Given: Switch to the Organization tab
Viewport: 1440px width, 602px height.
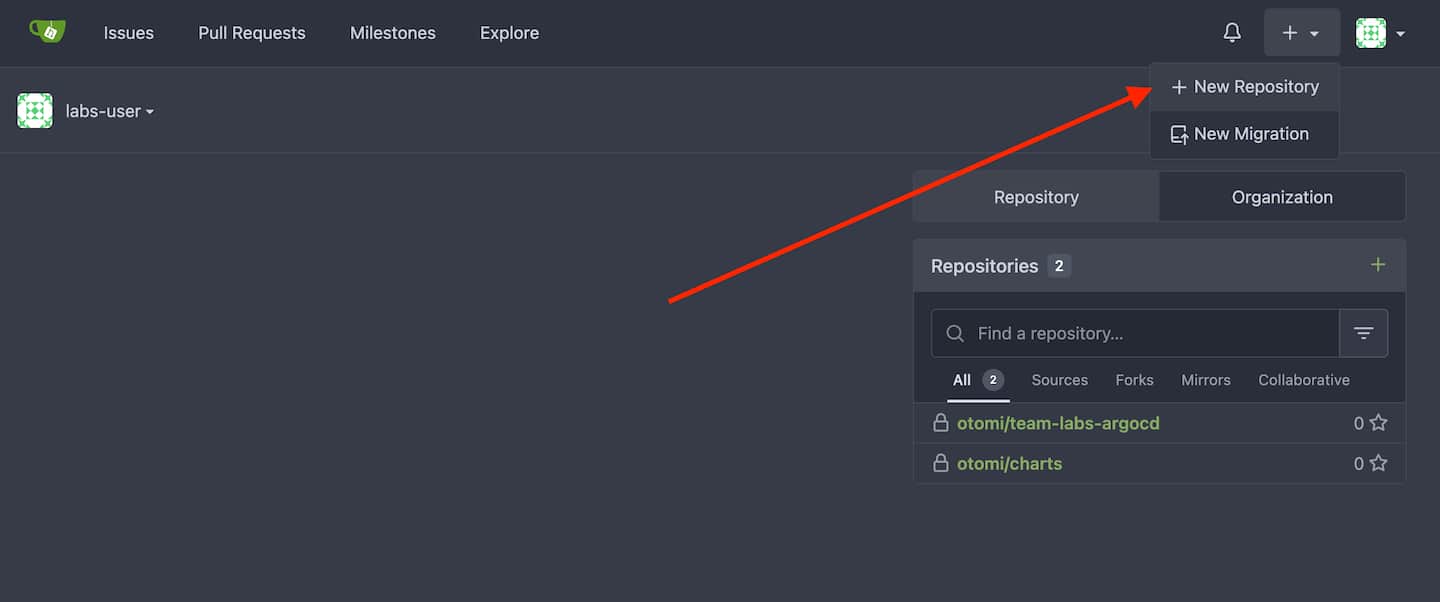Looking at the screenshot, I should pos(1282,197).
